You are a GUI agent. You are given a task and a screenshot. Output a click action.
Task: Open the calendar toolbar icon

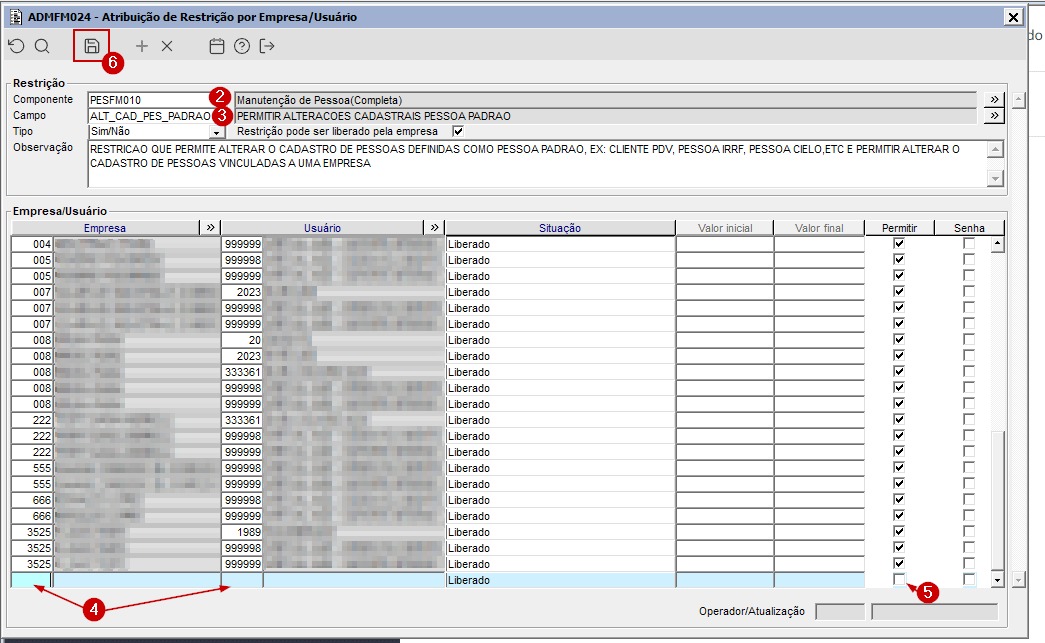pos(217,46)
